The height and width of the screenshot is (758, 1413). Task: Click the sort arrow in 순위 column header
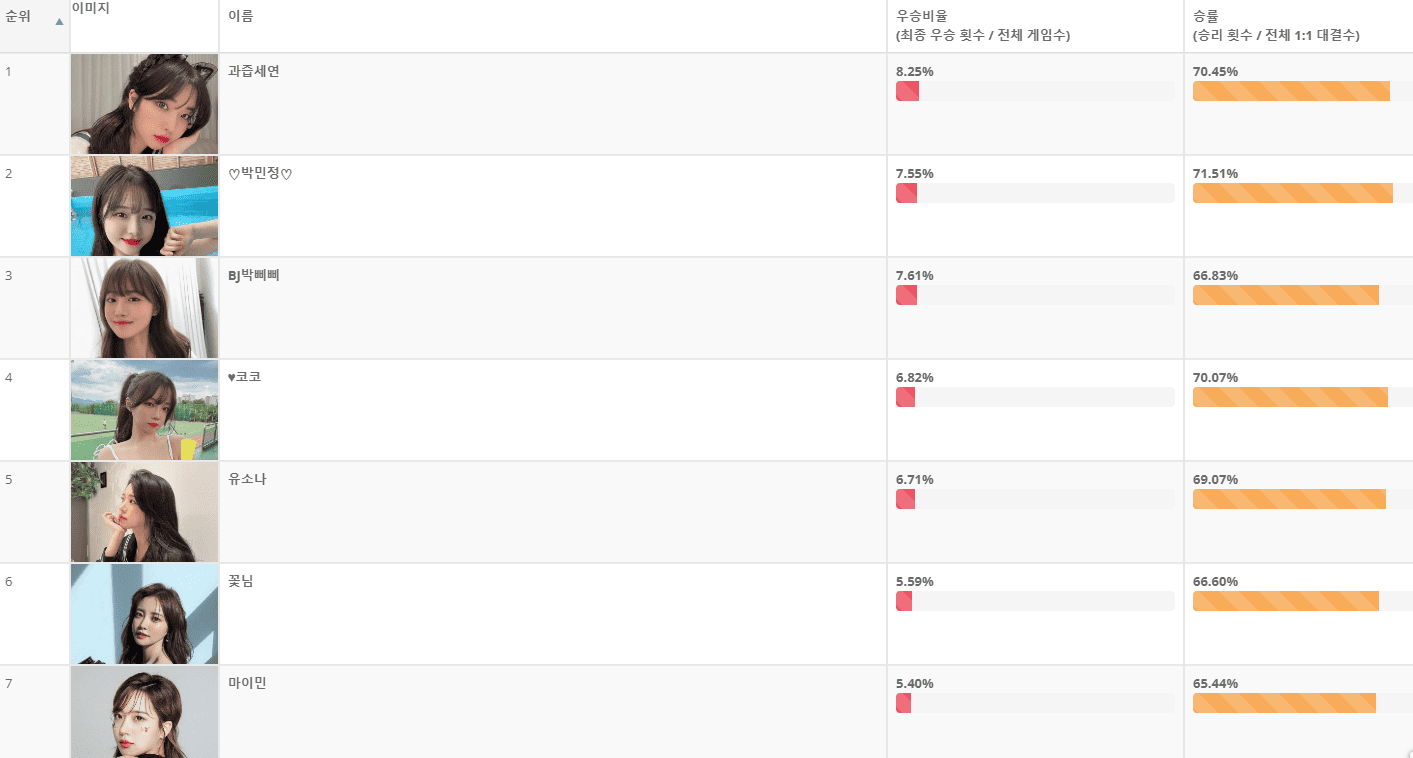pos(59,21)
